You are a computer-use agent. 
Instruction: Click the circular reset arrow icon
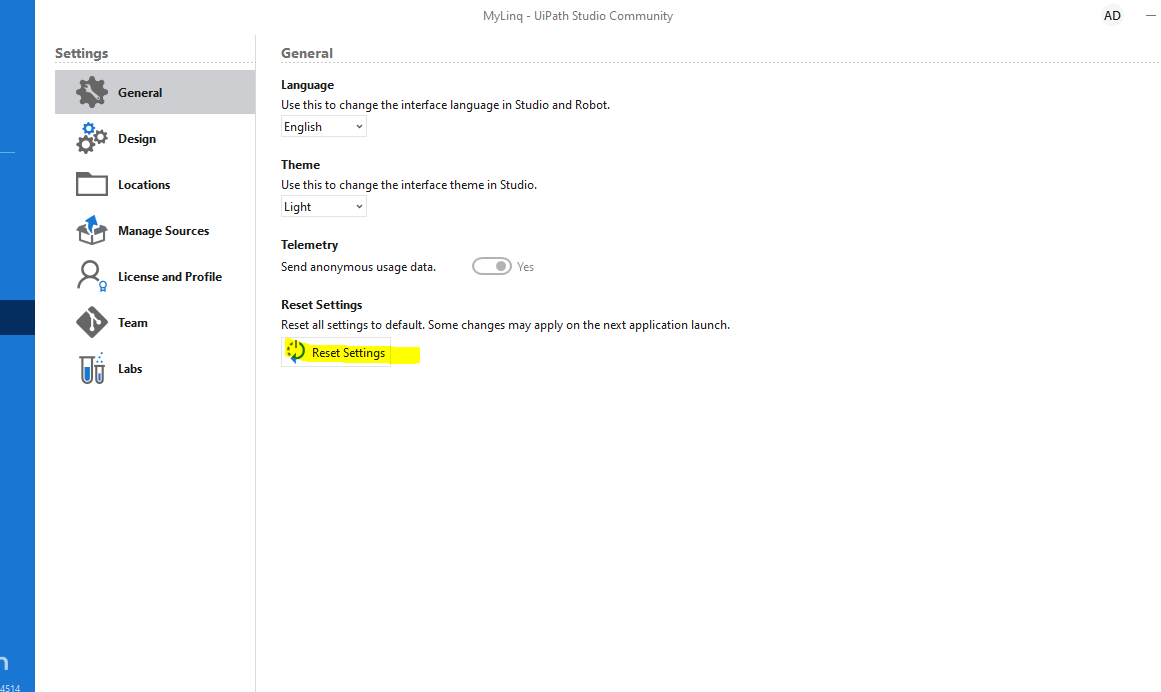click(x=295, y=352)
